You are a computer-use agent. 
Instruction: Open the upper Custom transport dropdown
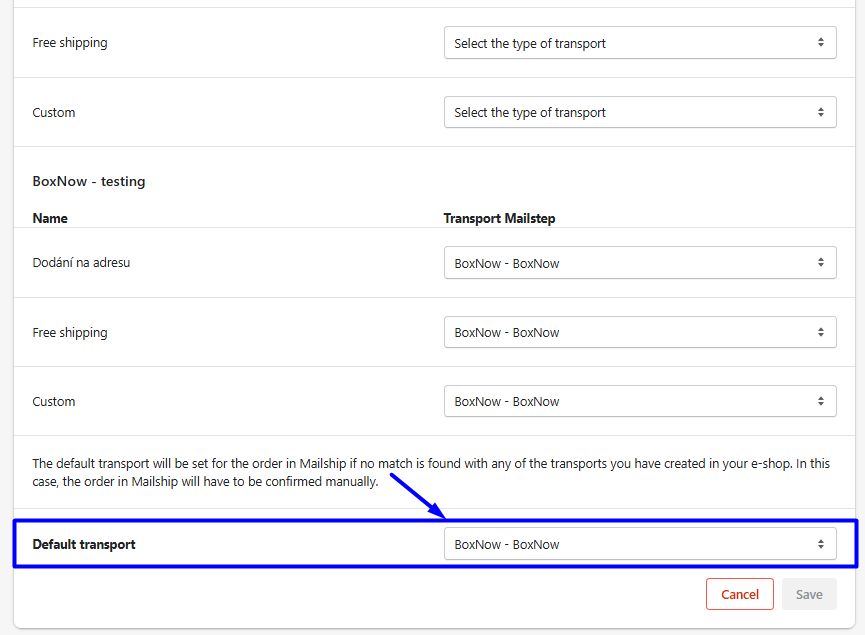pyautogui.click(x=640, y=113)
